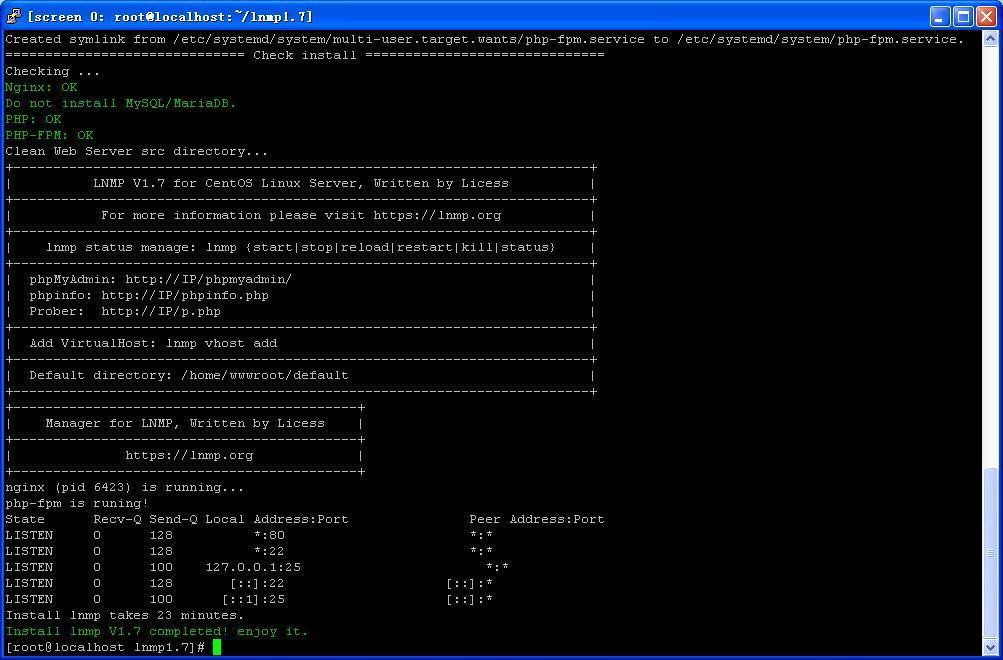Maximize the terminal window

(x=963, y=17)
